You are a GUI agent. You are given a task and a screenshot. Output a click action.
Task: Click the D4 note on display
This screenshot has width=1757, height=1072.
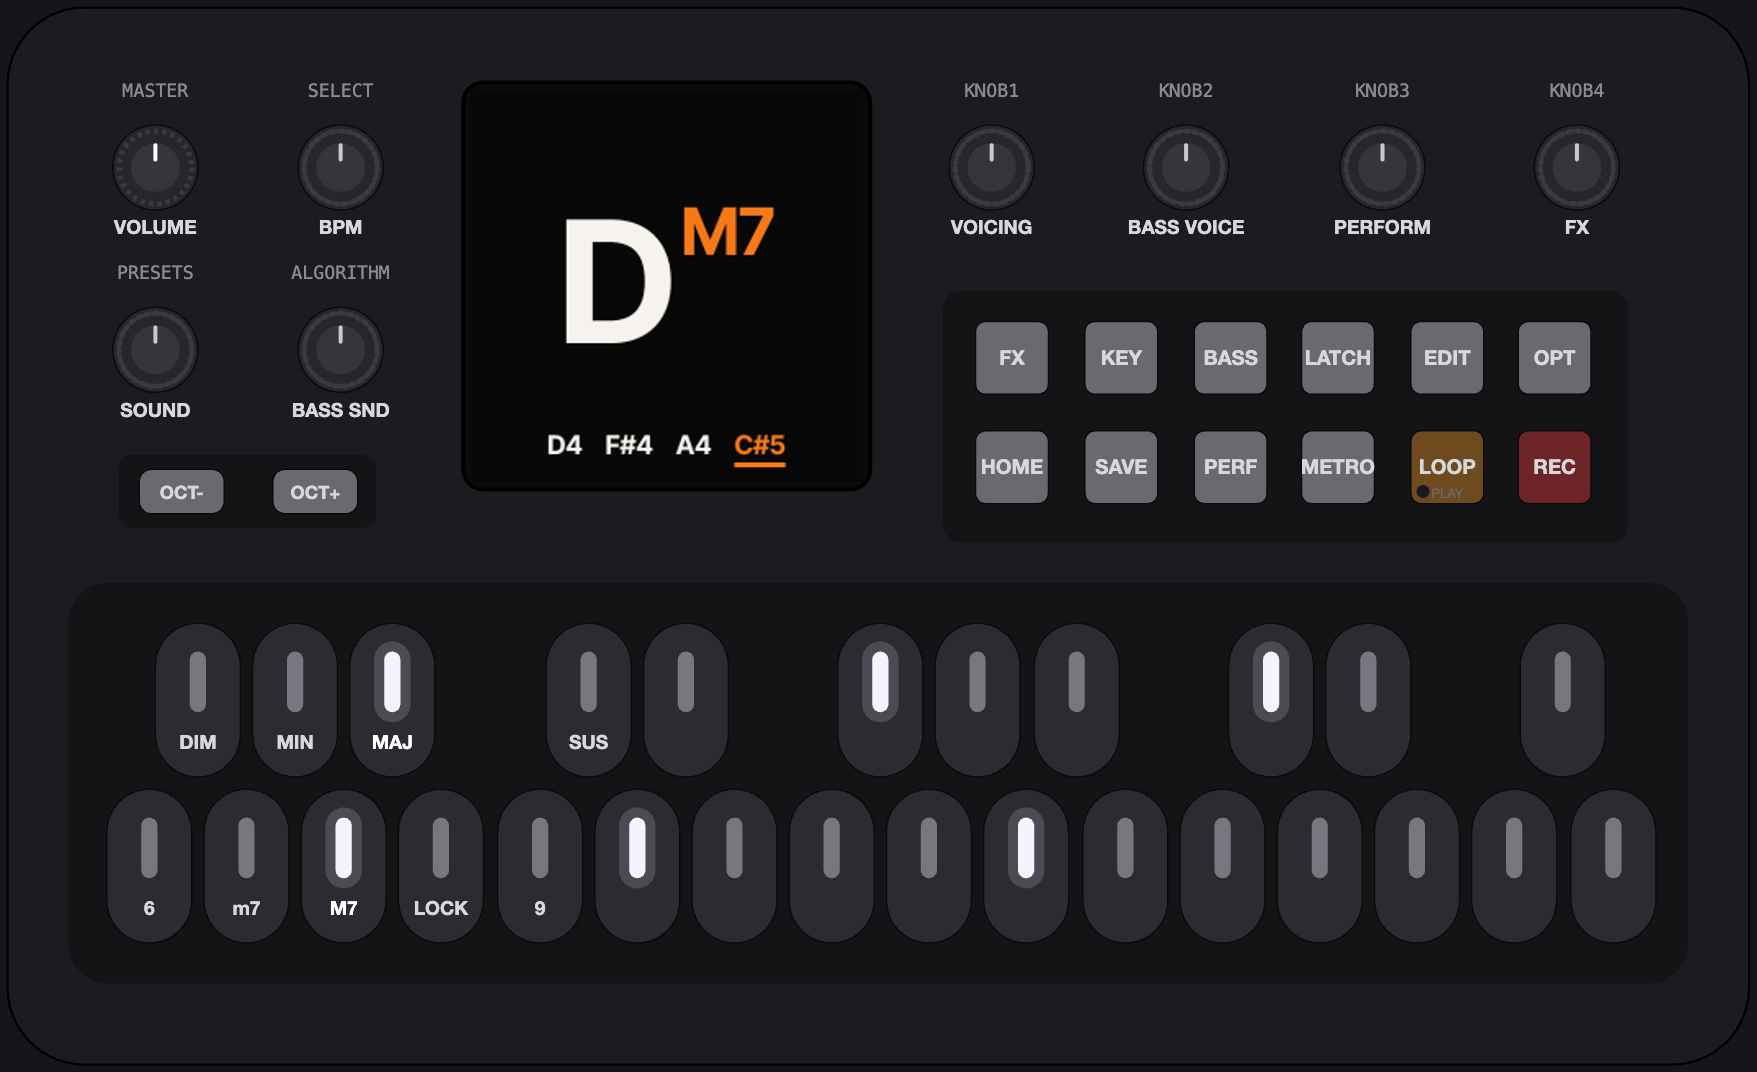coord(564,445)
